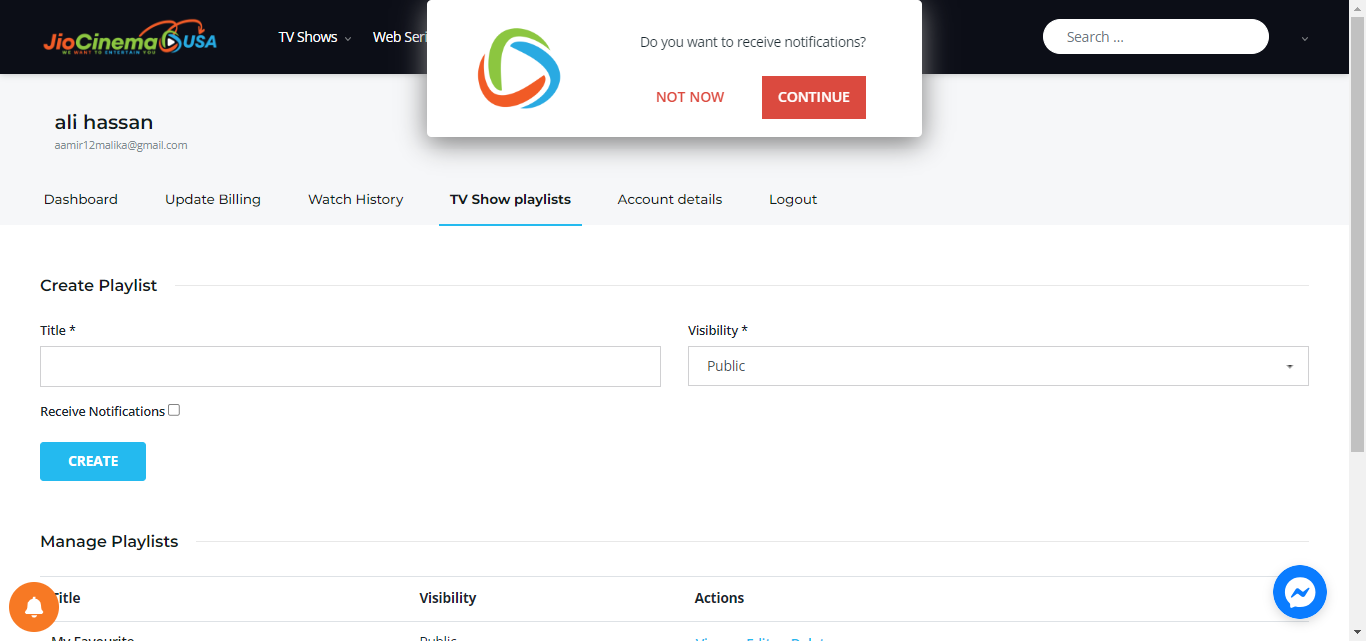This screenshot has width=1366, height=641.
Task: Open the Update Billing tab
Action: [213, 199]
